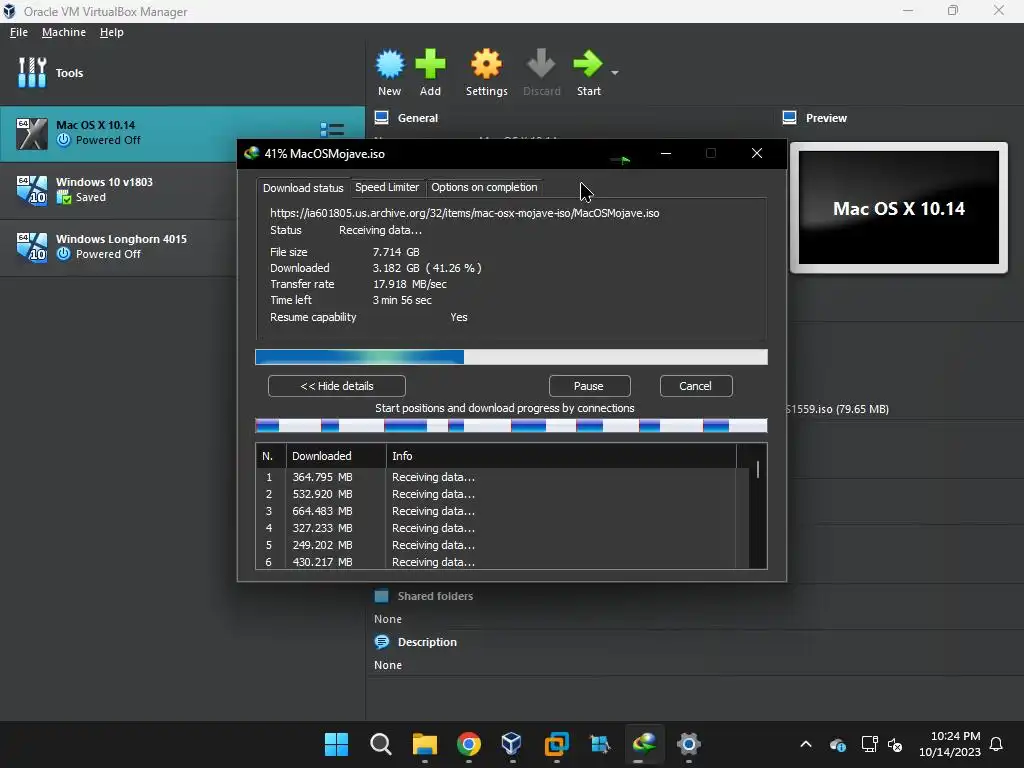Pause the MacOSMojave.iso download
The height and width of the screenshot is (768, 1024).
click(589, 386)
